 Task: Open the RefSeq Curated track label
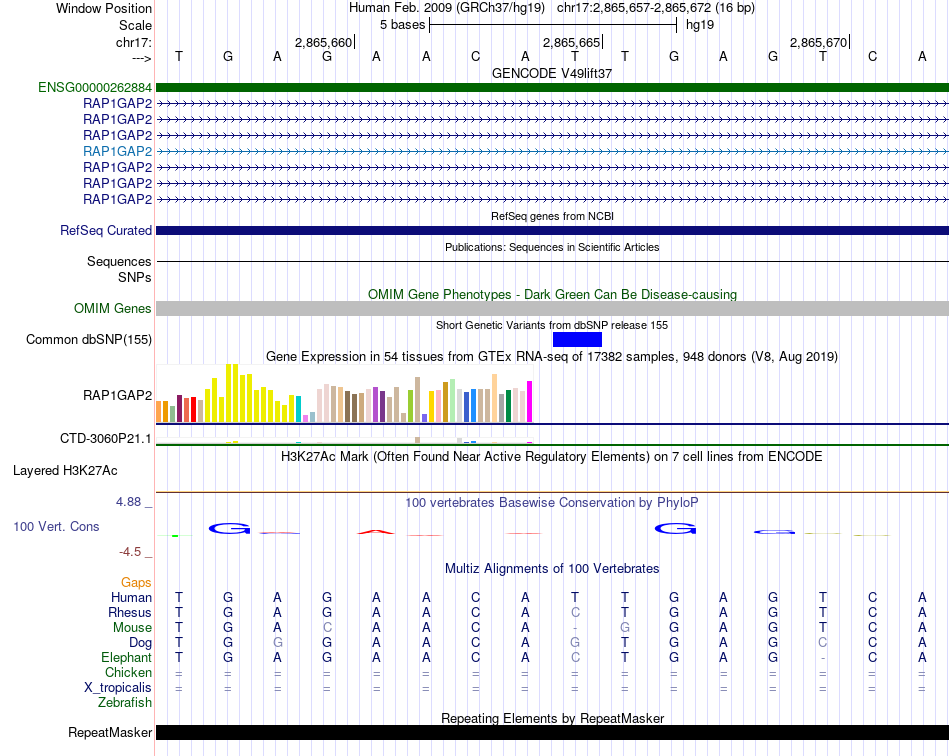click(x=106, y=230)
